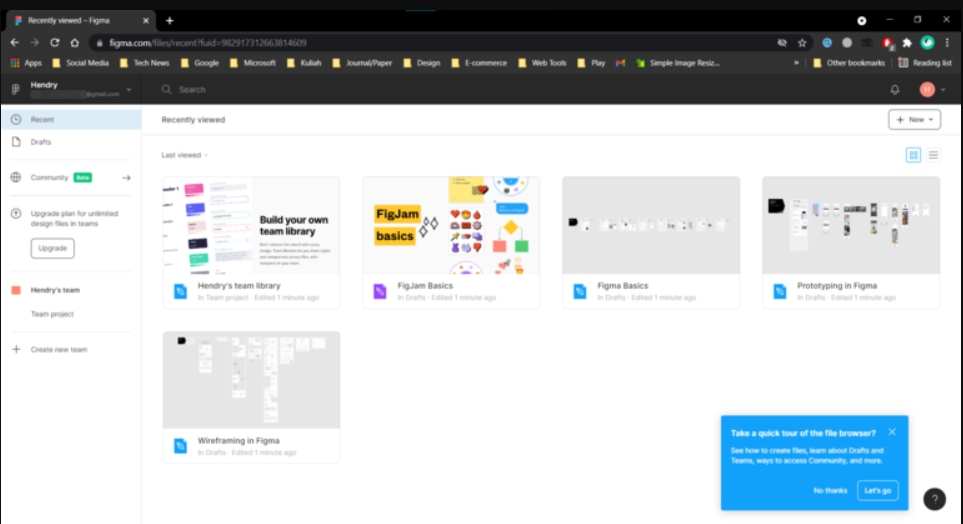963x524 pixels.
Task: Open the New file dropdown button
Action: pos(914,120)
